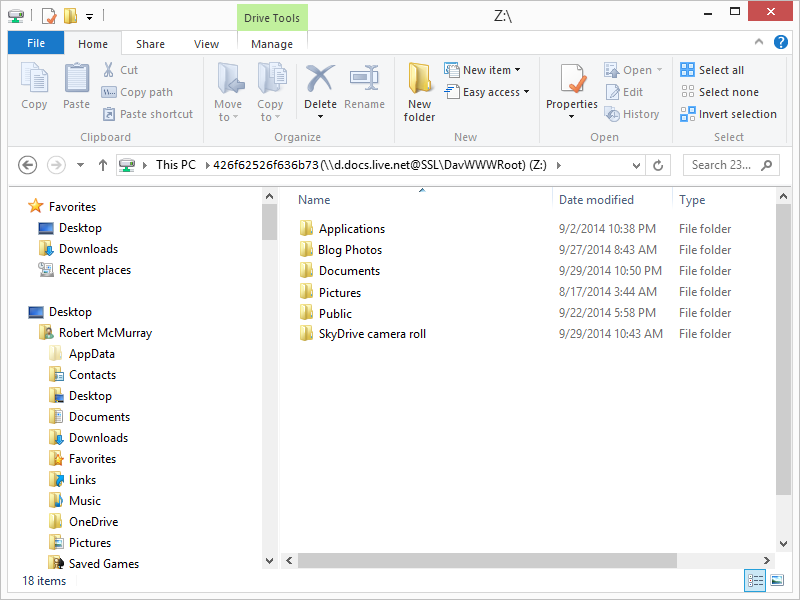Switch to large icons view in the status bar
The height and width of the screenshot is (600, 800).
(x=777, y=581)
